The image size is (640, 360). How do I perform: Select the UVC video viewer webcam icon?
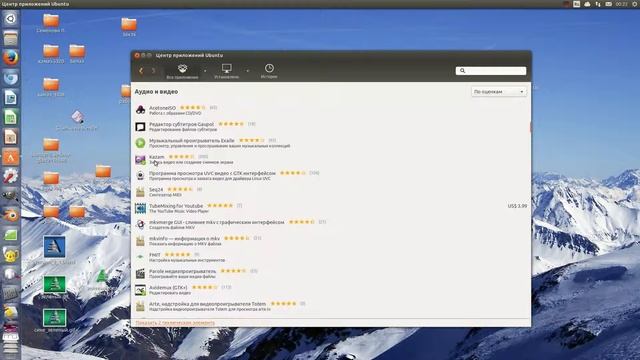pyautogui.click(x=140, y=176)
